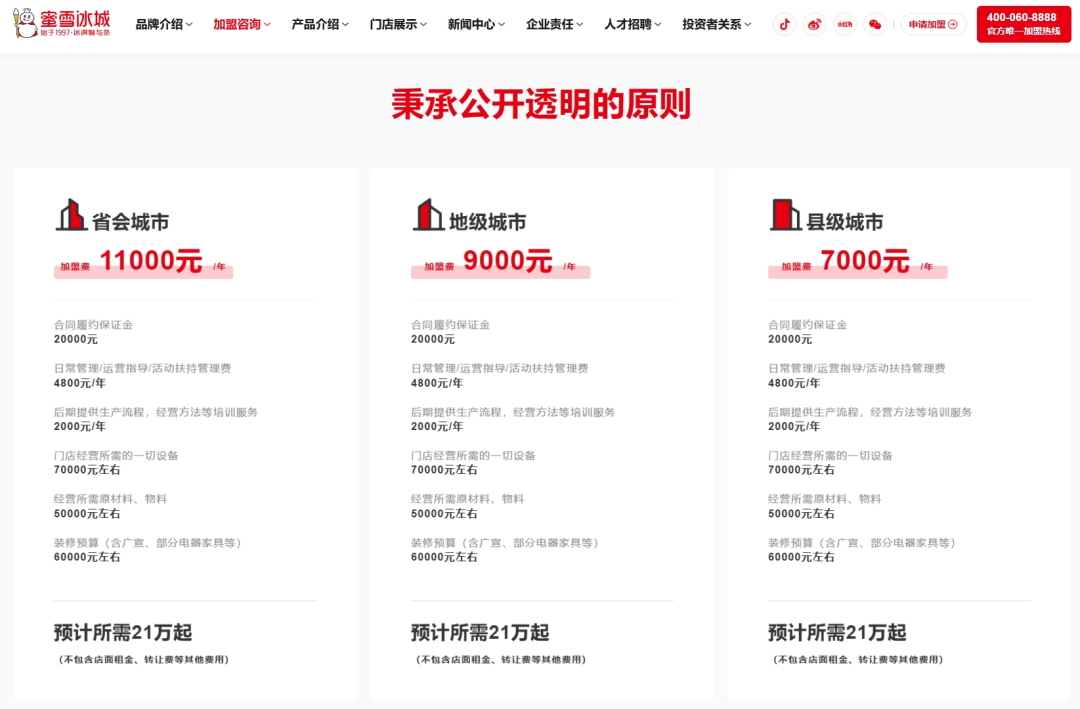Select the 省会城市 card title

click(x=130, y=222)
